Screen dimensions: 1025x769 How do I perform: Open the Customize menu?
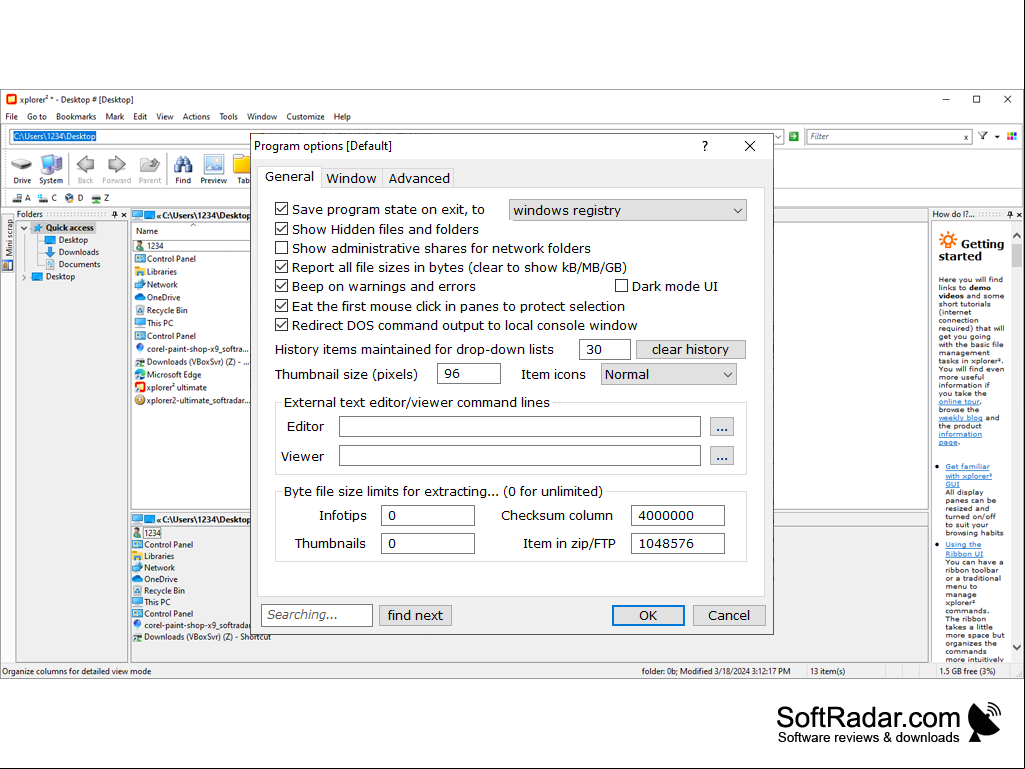point(305,117)
